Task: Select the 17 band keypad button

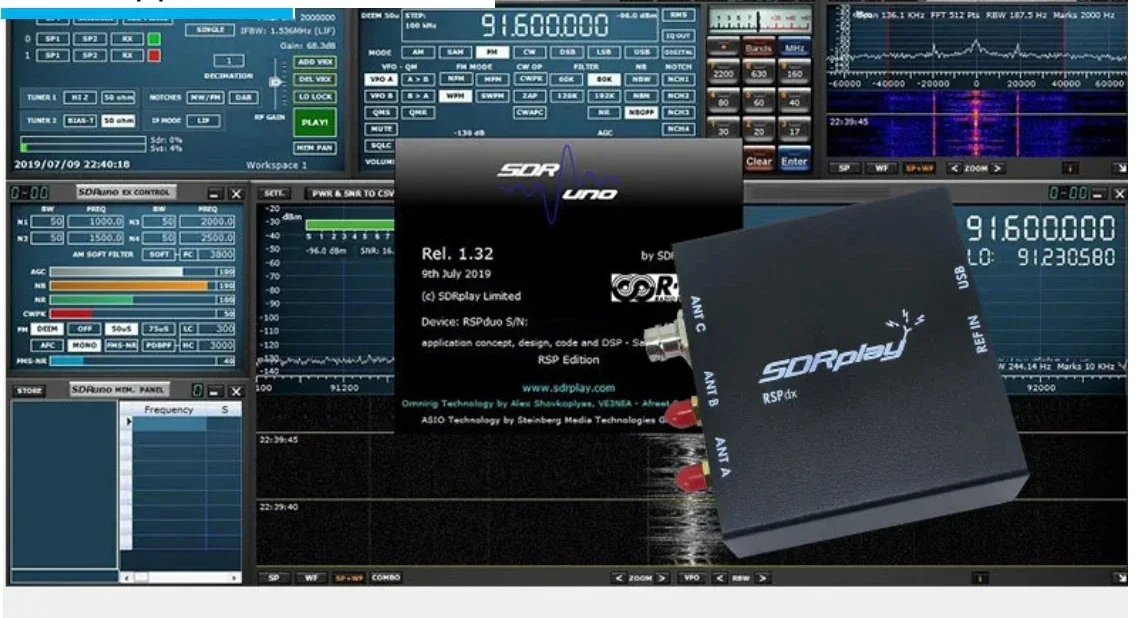Action: [794, 130]
